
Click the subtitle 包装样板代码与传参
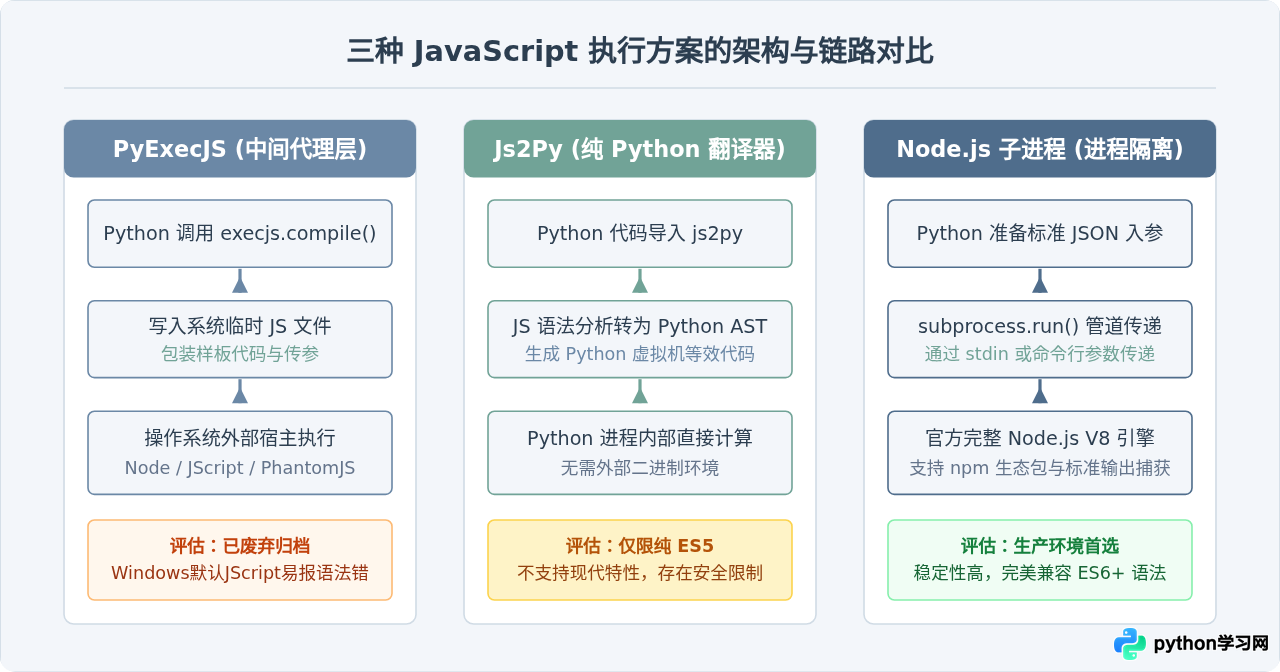[x=240, y=354]
